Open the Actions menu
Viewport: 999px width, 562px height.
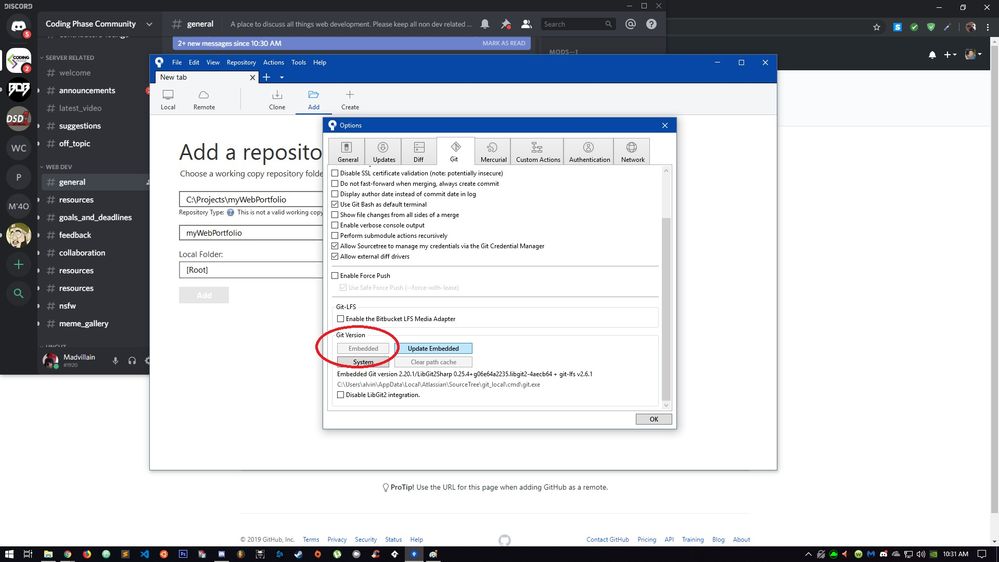point(273,62)
